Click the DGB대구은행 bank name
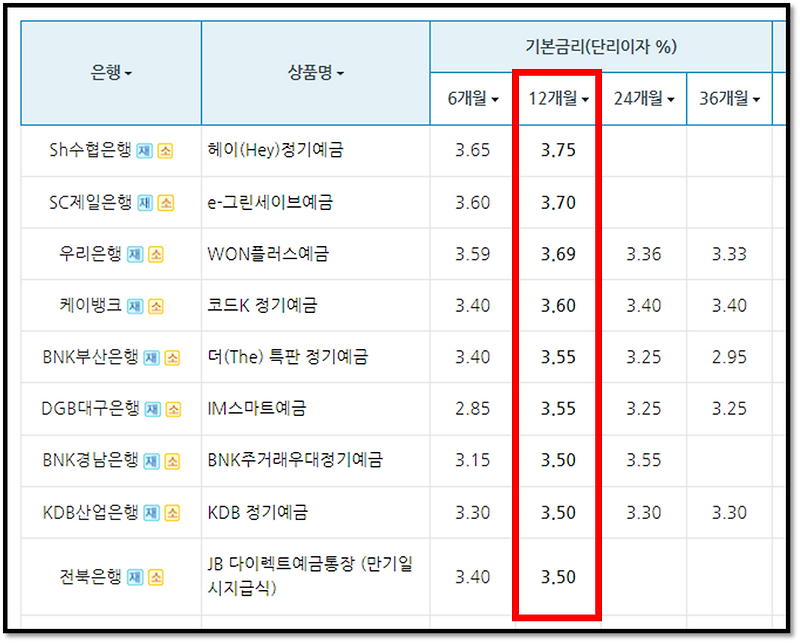This screenshot has width=800, height=643. pos(90,408)
